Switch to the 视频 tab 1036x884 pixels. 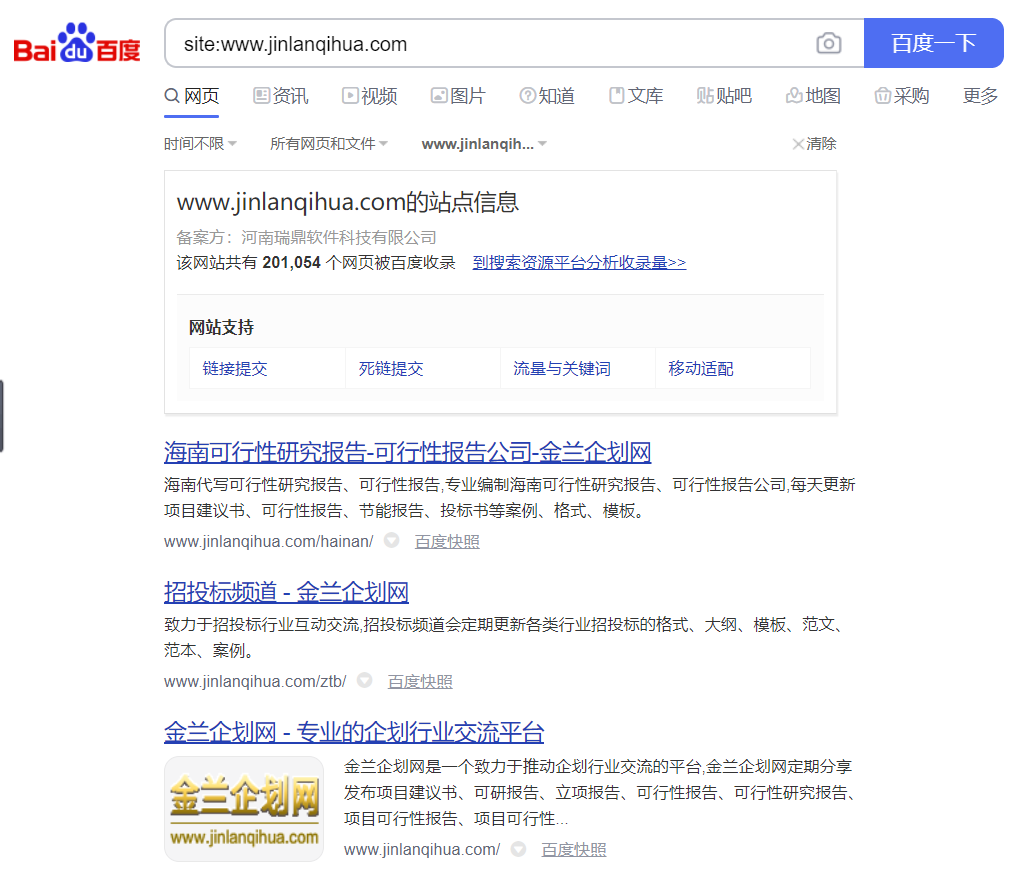369,96
